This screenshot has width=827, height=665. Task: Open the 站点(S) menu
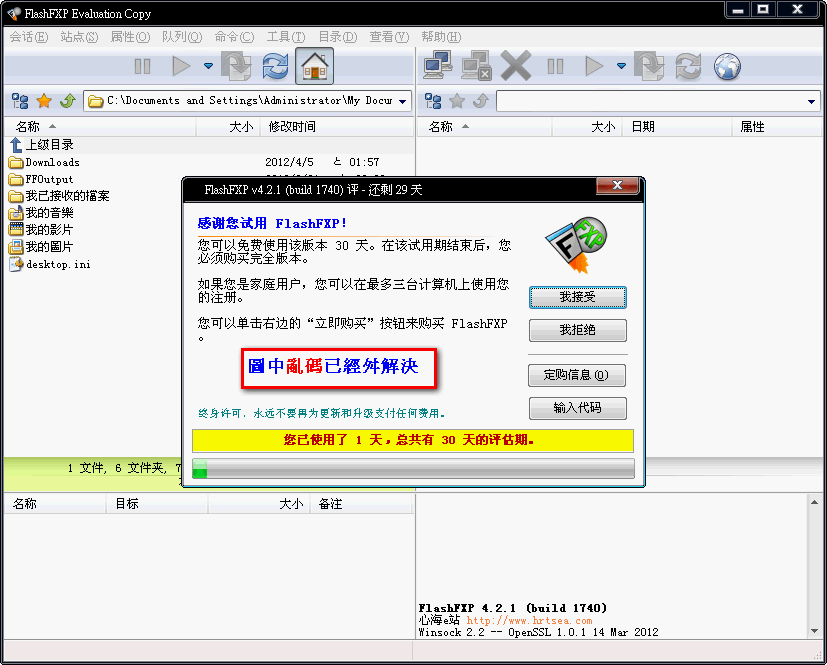pos(79,36)
